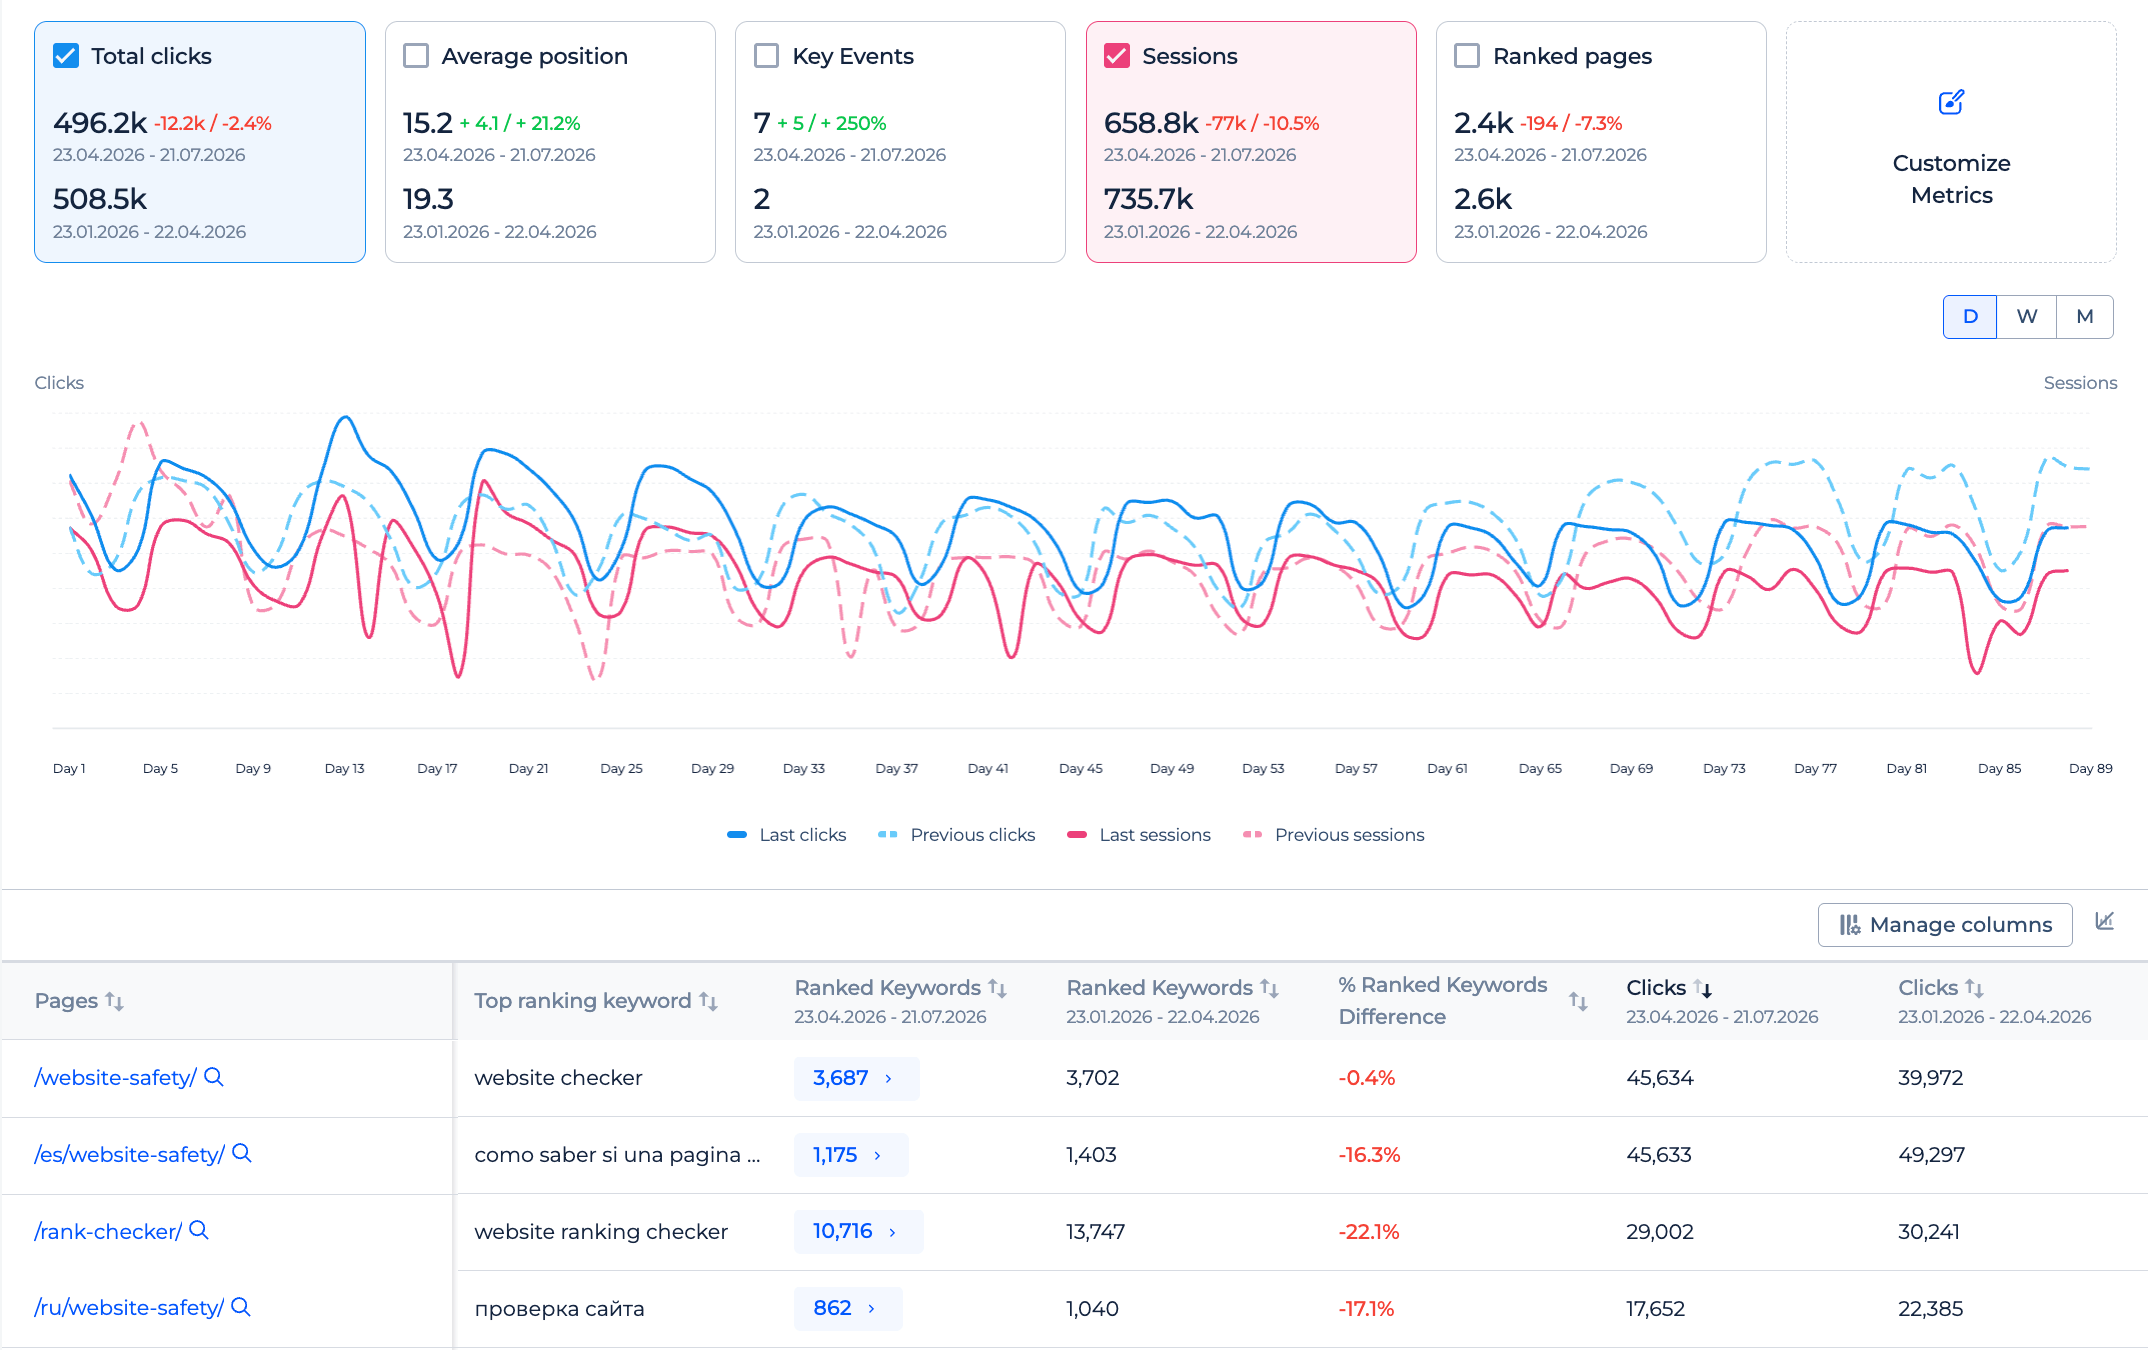
Task: Sort Ranked Keywords 23.01.2026 column arrows
Action: 1270,988
